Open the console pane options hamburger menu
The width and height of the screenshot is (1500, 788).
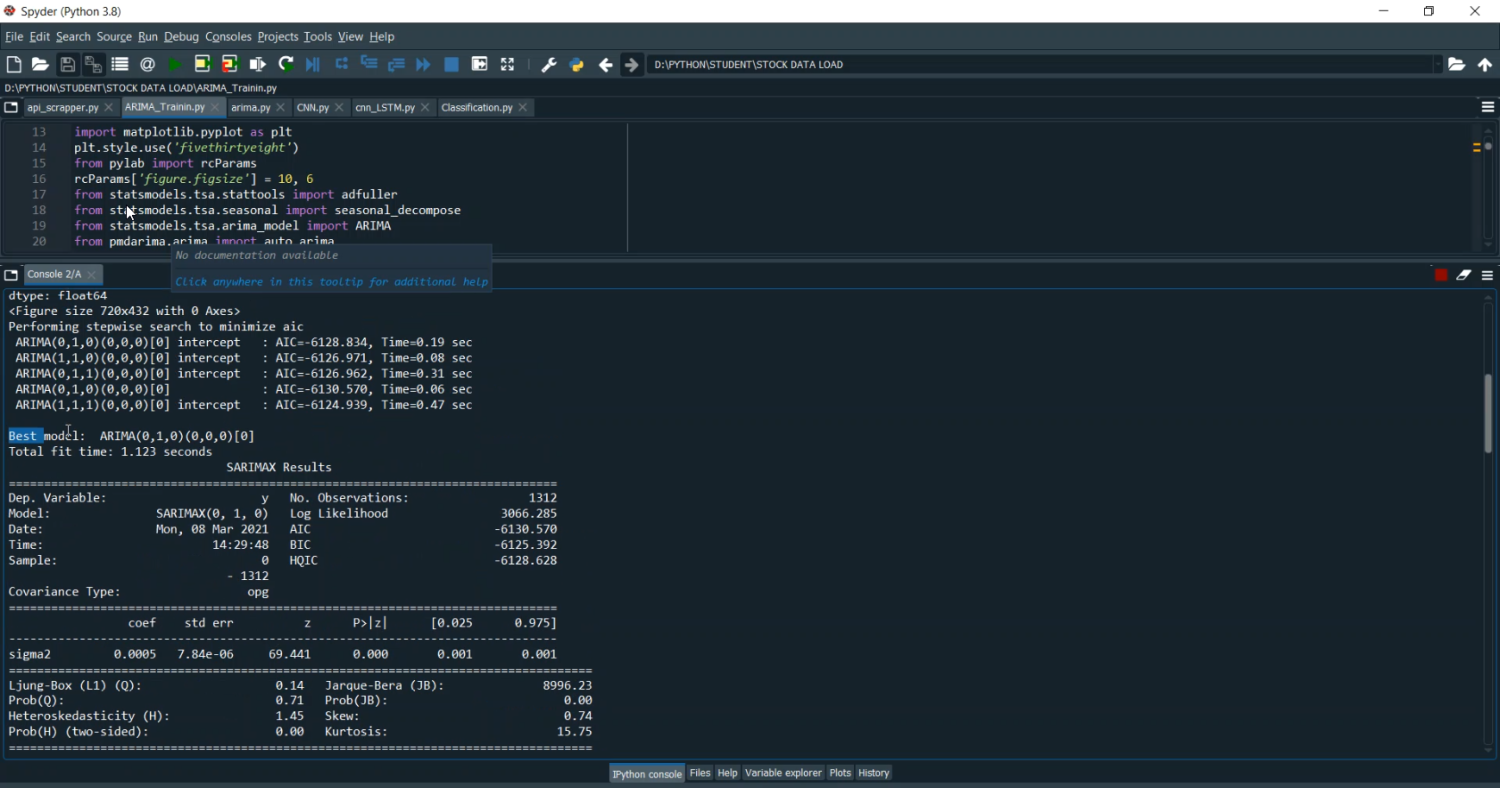(1487, 274)
